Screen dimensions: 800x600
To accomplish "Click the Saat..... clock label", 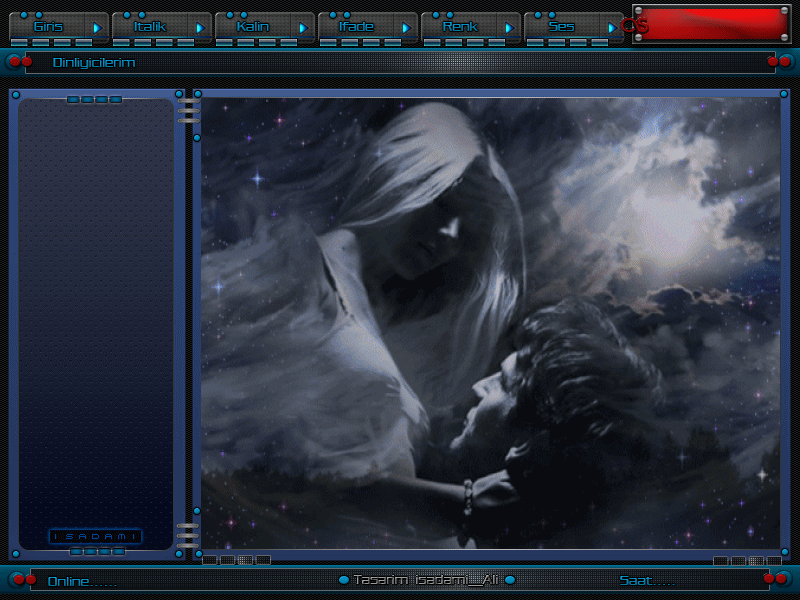I will click(647, 581).
